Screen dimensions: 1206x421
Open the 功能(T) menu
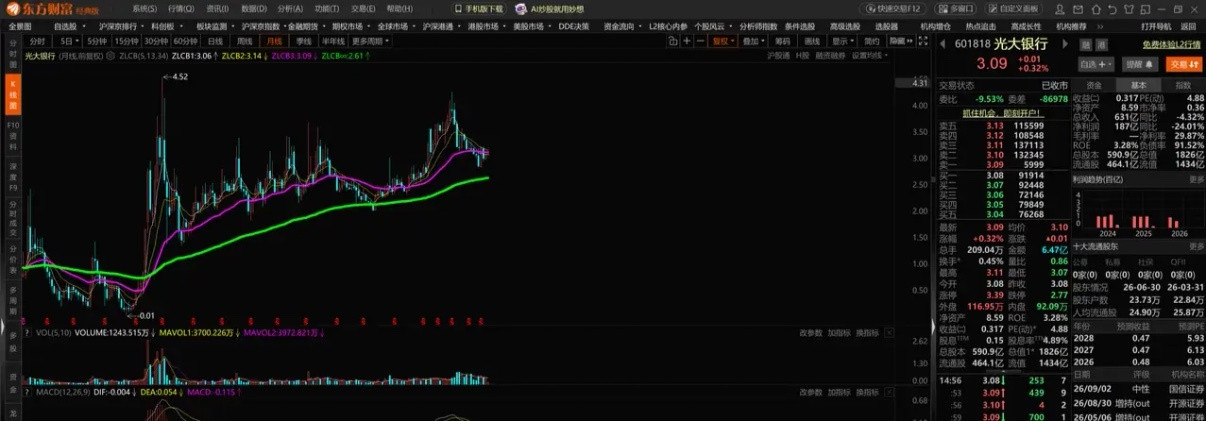tap(326, 8)
